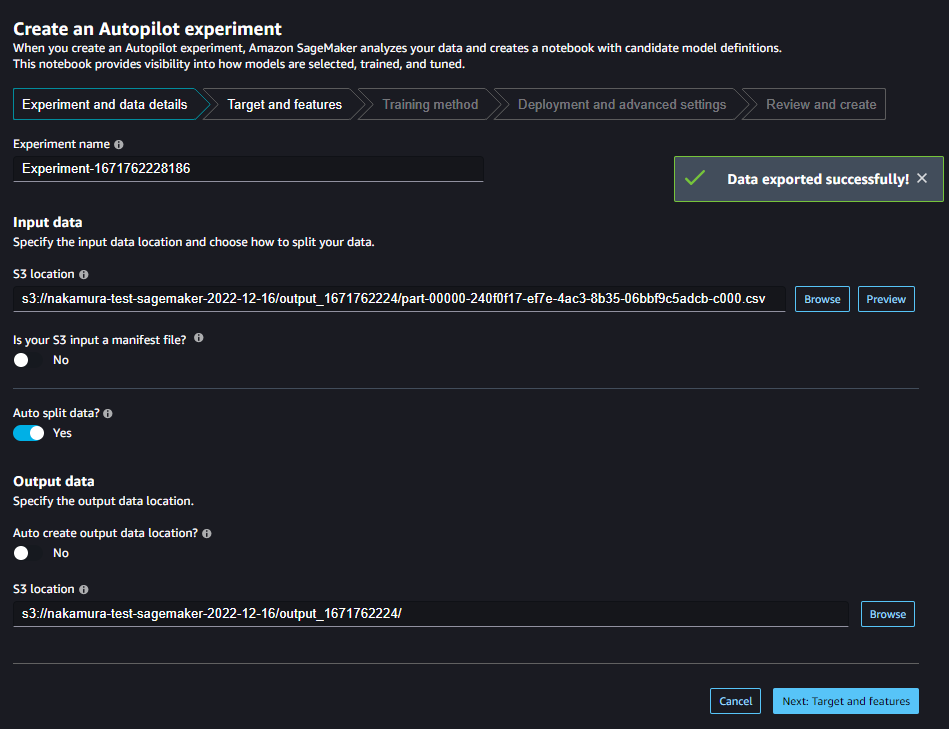Browse for the input data S3 location
949x729 pixels.
point(821,298)
